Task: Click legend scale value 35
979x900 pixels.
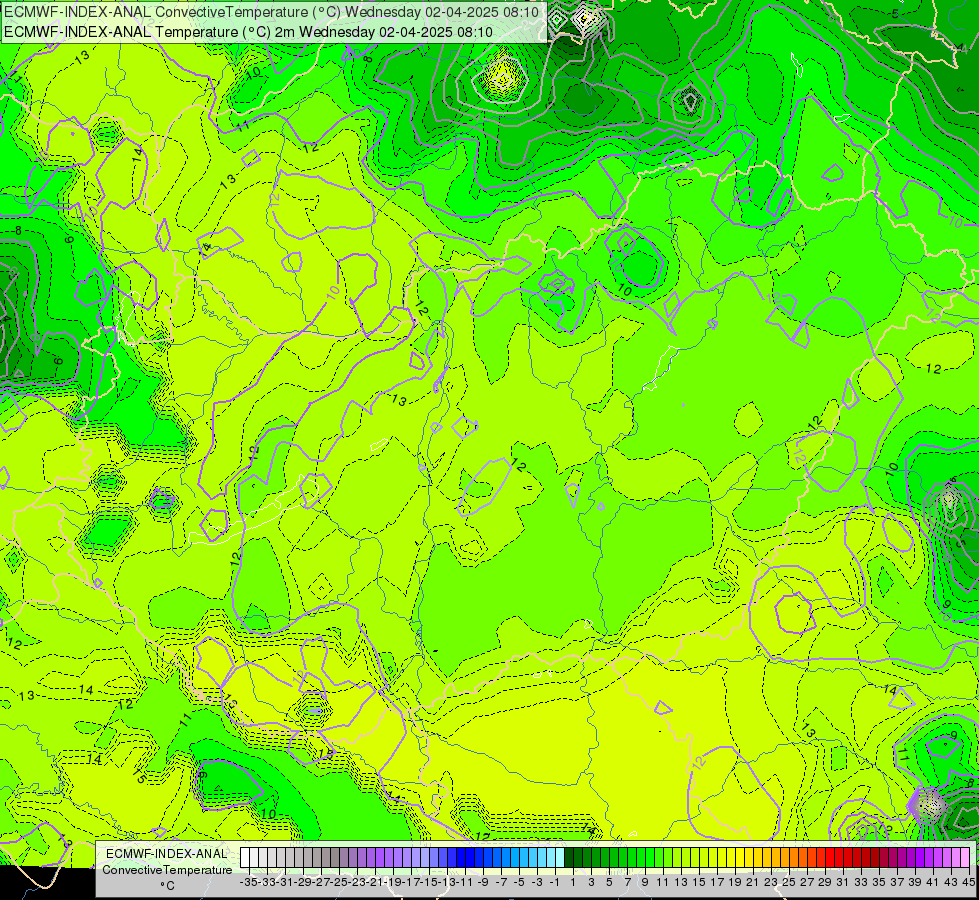Action: coord(879,882)
